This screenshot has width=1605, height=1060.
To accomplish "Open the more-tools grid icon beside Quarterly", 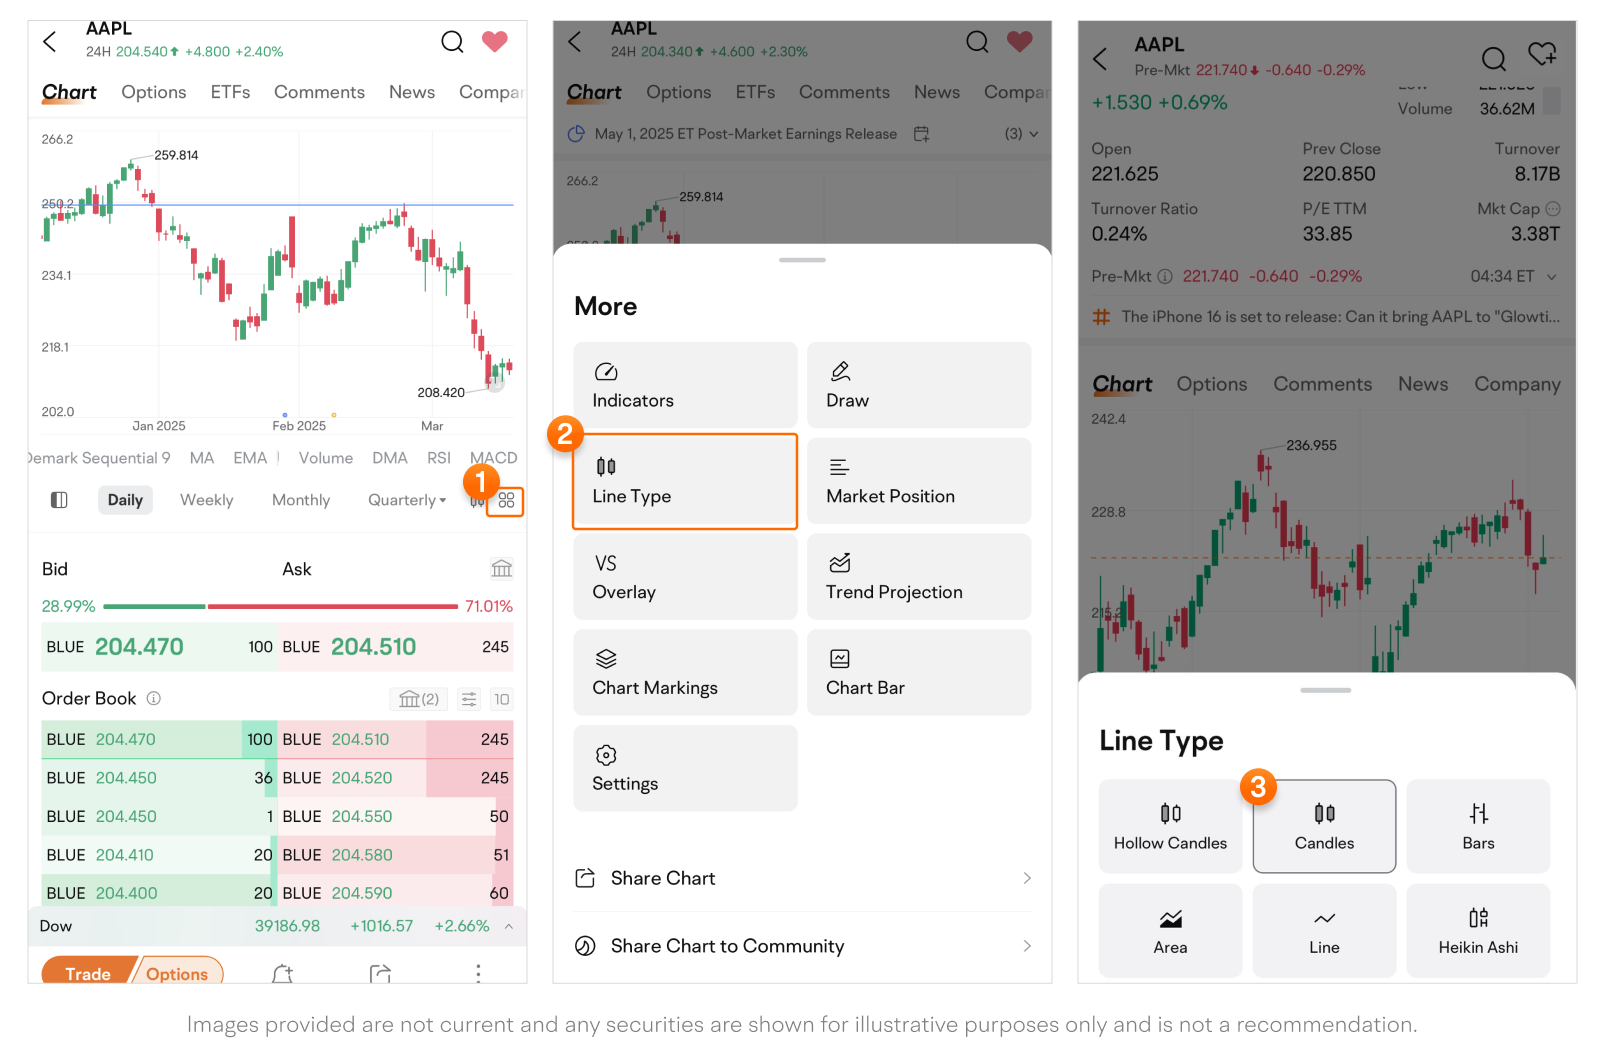I will tap(506, 500).
